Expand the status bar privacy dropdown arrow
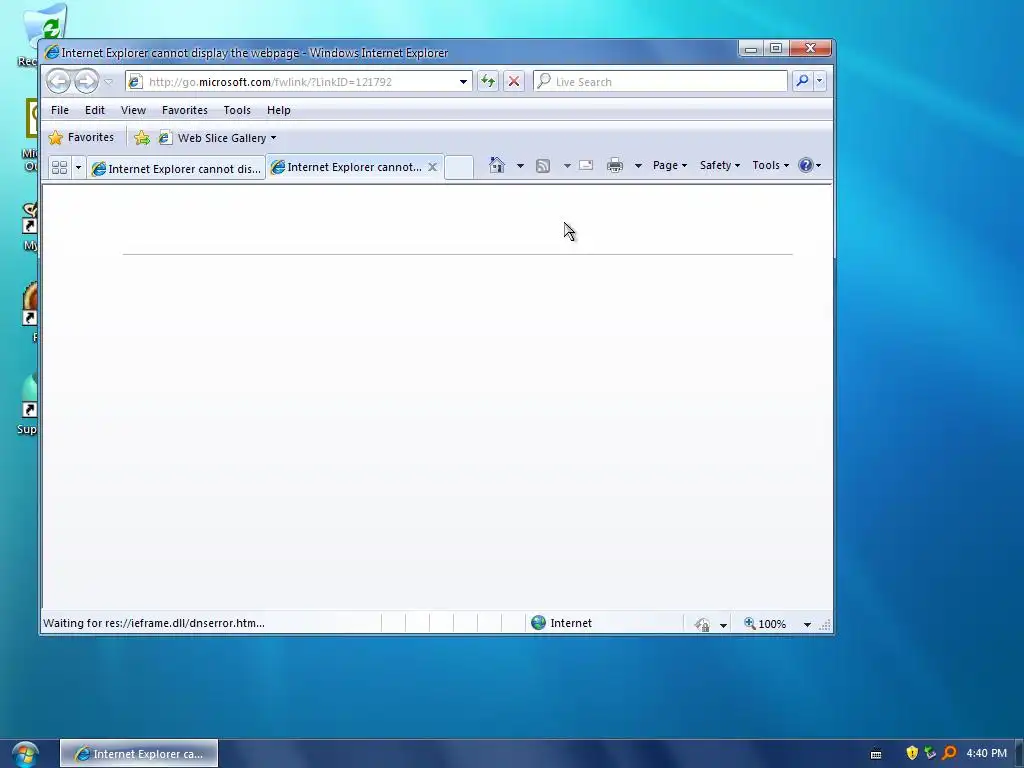1024x768 pixels. [723, 625]
